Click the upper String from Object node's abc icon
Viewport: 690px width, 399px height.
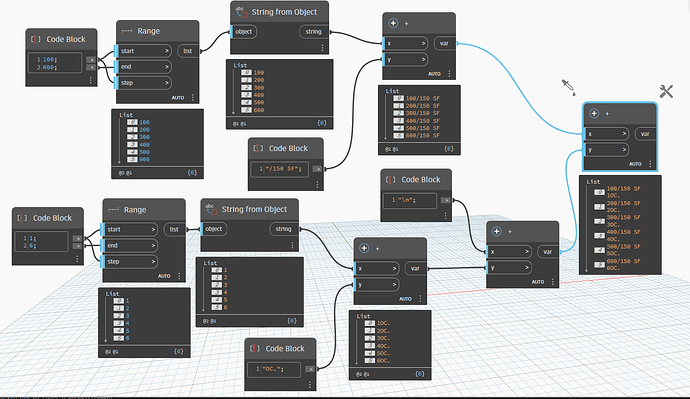point(241,12)
